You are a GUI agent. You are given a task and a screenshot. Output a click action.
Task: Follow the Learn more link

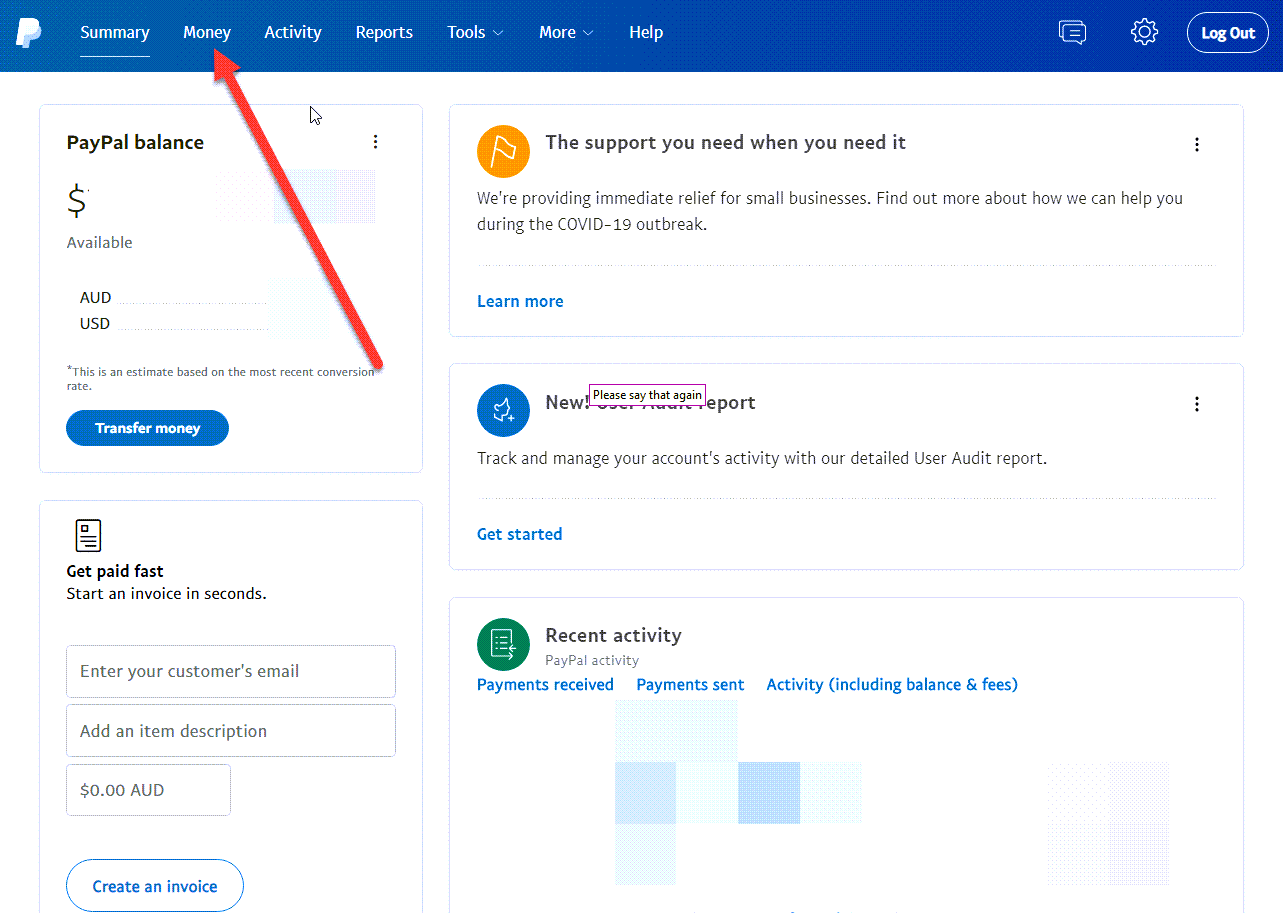pyautogui.click(x=520, y=301)
